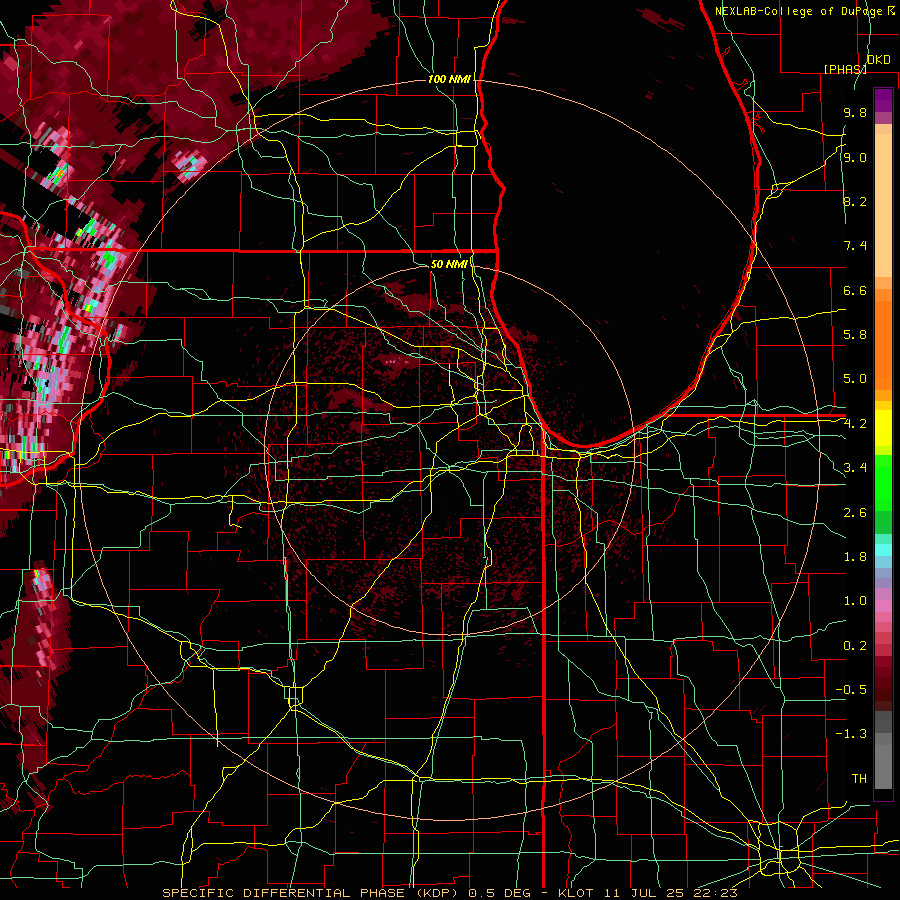Click the -1.3 scale value
The image size is (900, 900).
[851, 734]
